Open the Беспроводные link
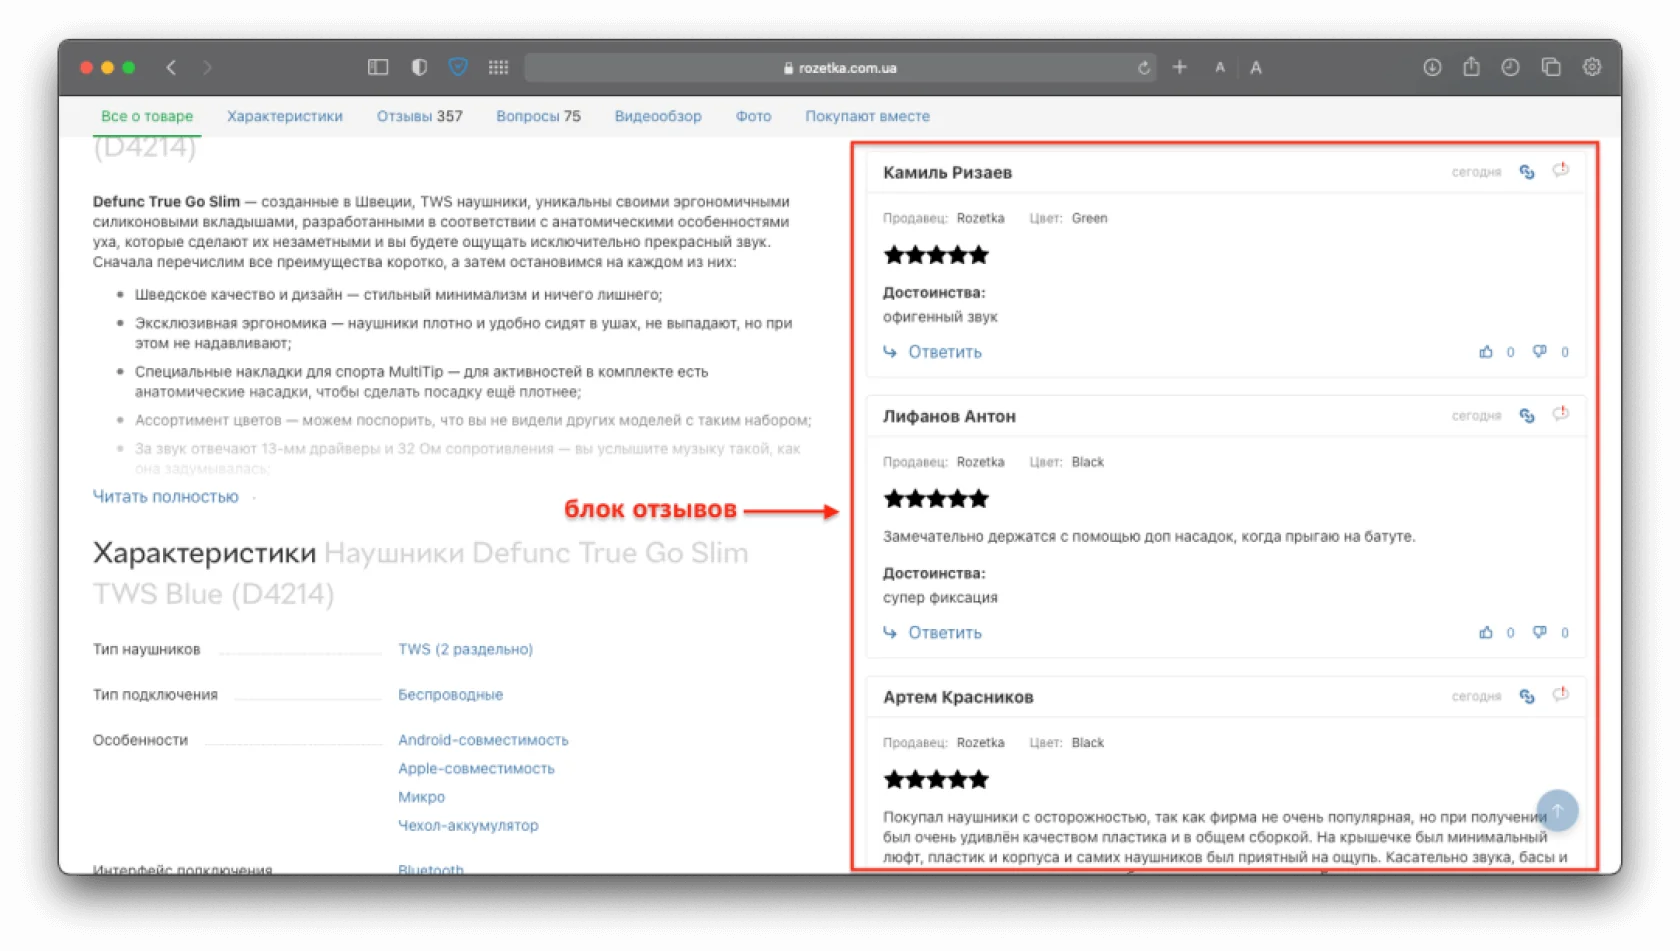 [x=451, y=695]
